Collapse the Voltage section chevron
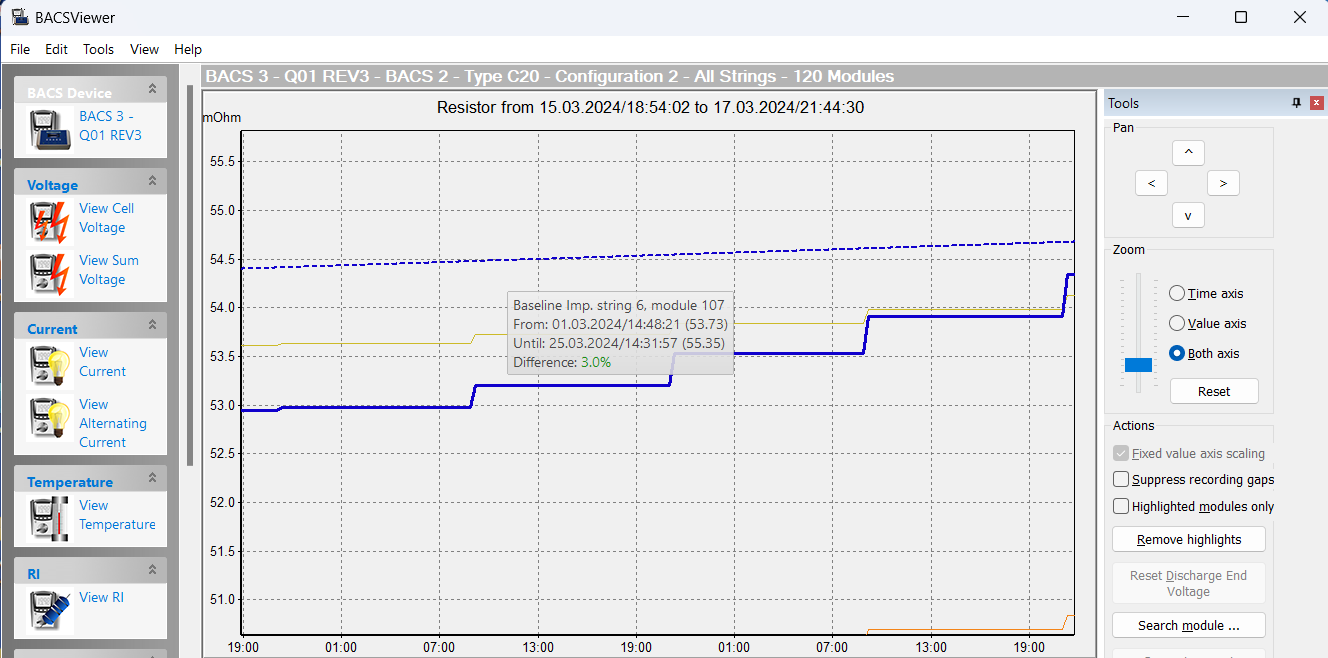 [152, 181]
